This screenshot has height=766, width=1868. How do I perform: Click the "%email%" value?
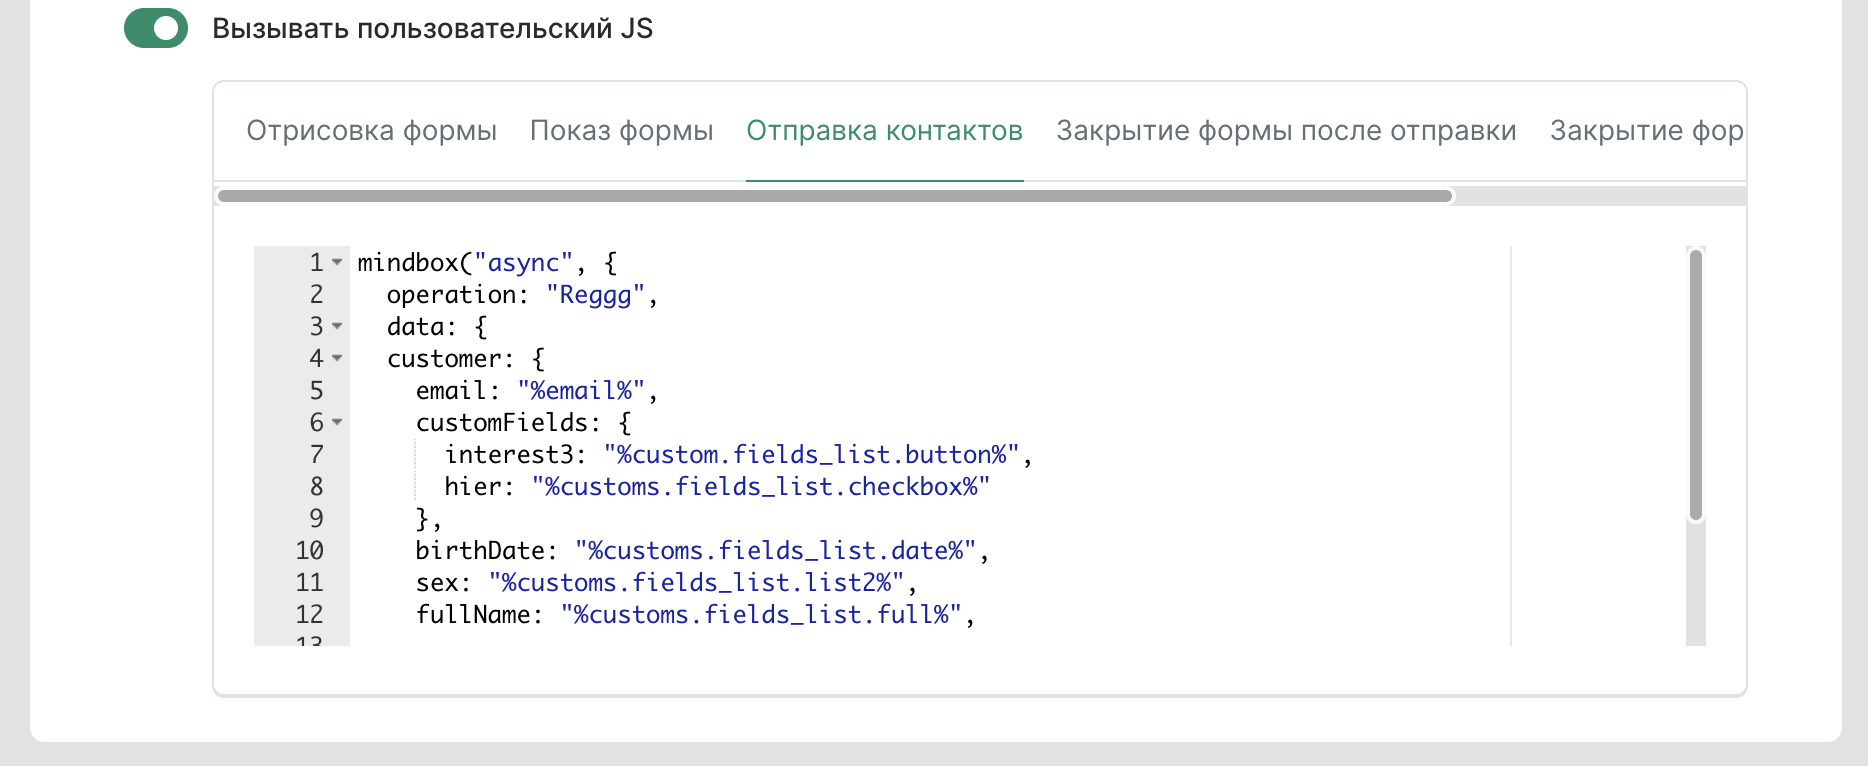(x=582, y=391)
